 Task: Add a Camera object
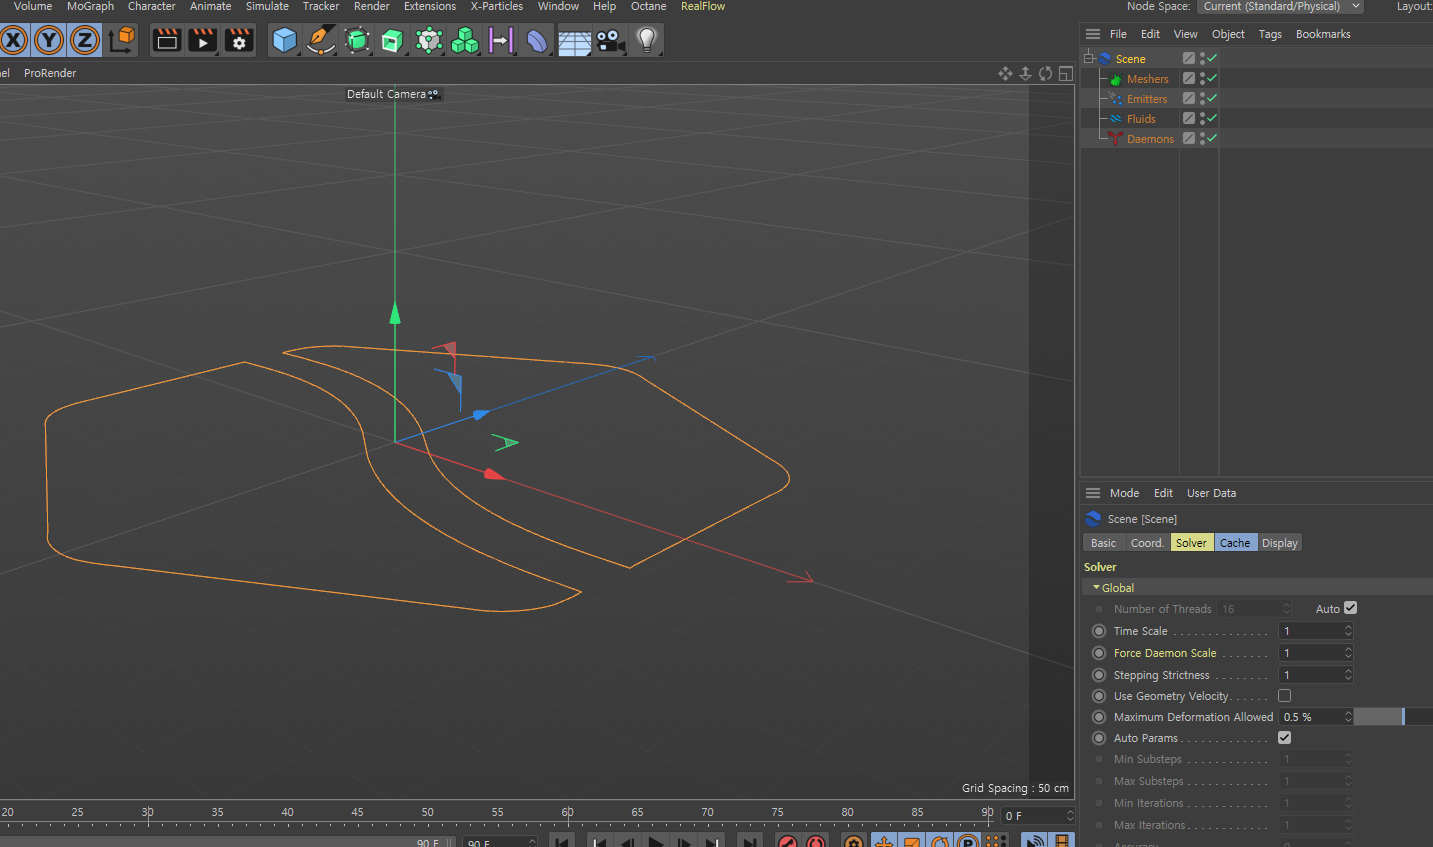610,40
